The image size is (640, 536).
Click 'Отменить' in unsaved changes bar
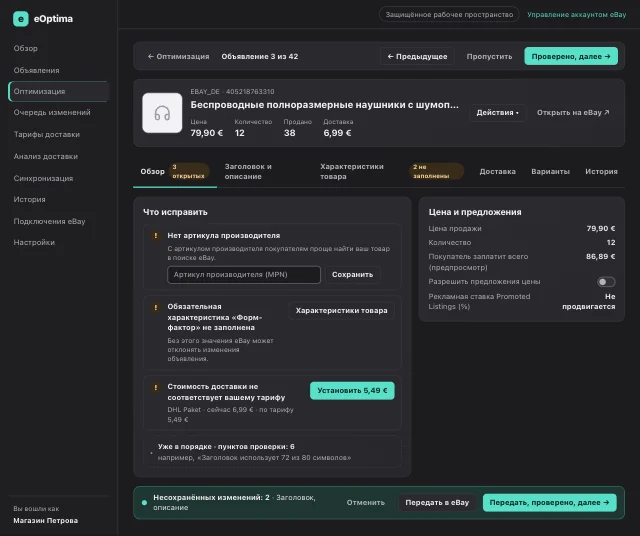pos(365,503)
